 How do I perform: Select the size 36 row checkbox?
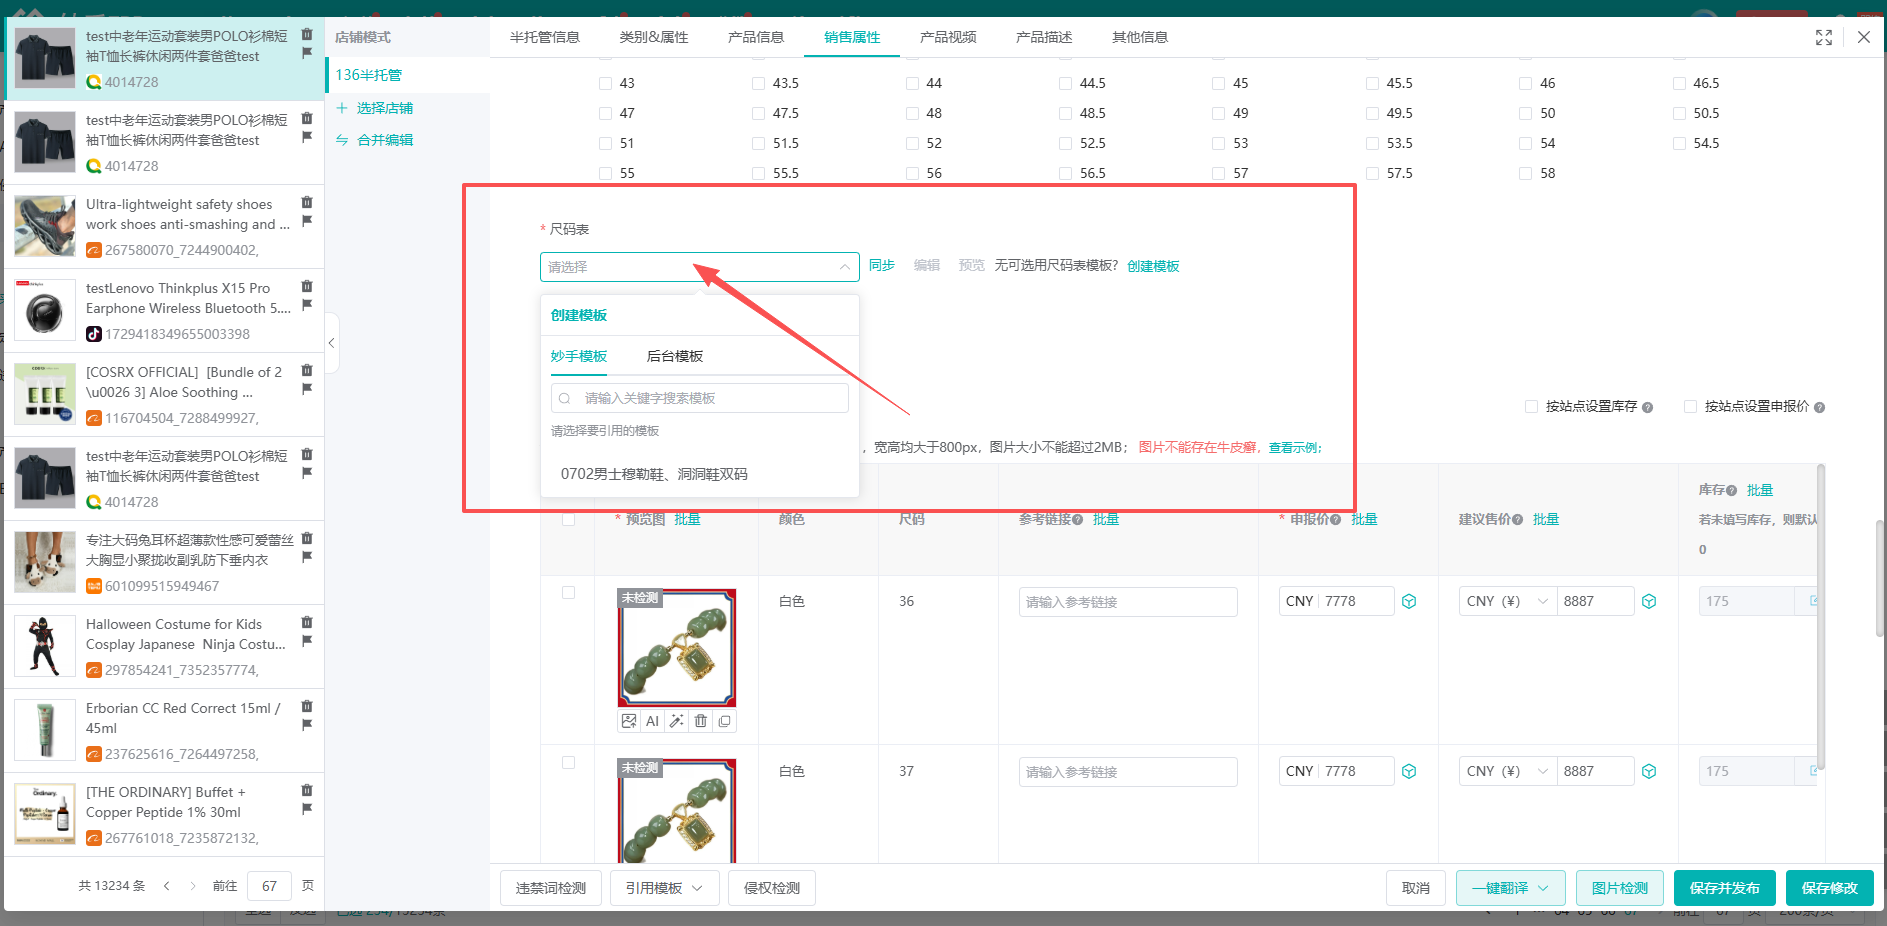pyautogui.click(x=568, y=592)
